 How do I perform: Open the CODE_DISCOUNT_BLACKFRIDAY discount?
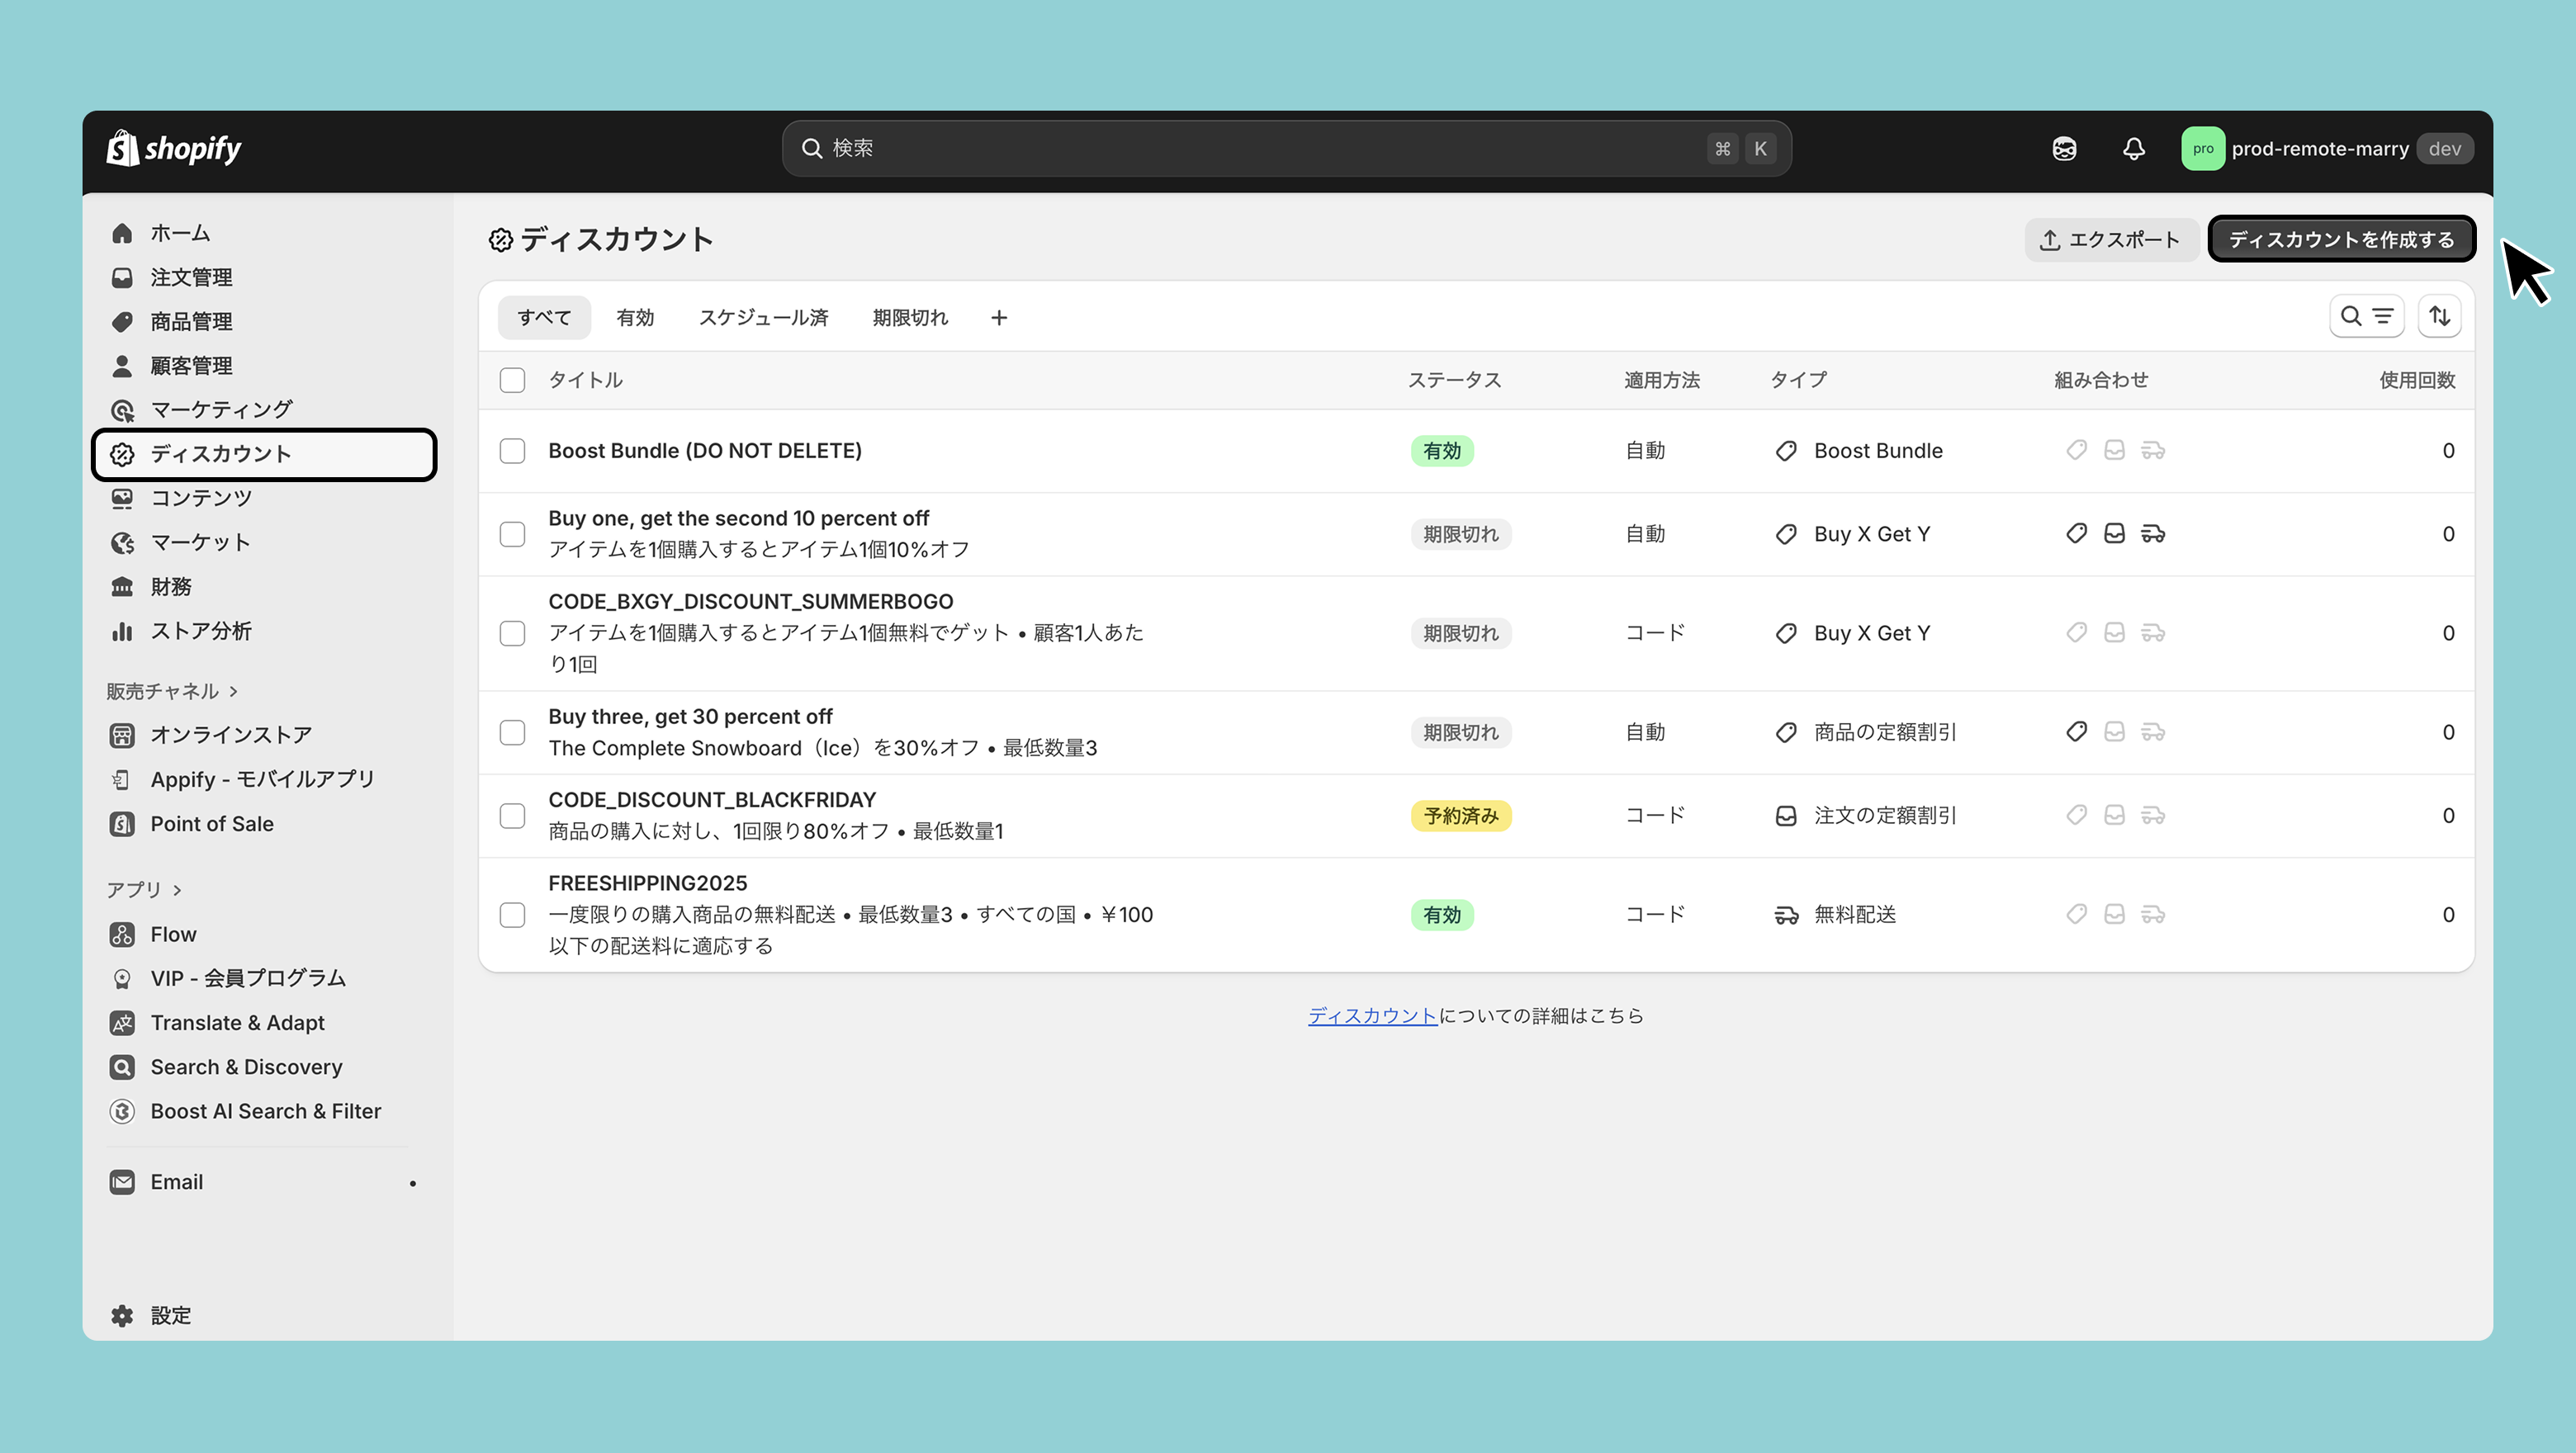coord(711,800)
